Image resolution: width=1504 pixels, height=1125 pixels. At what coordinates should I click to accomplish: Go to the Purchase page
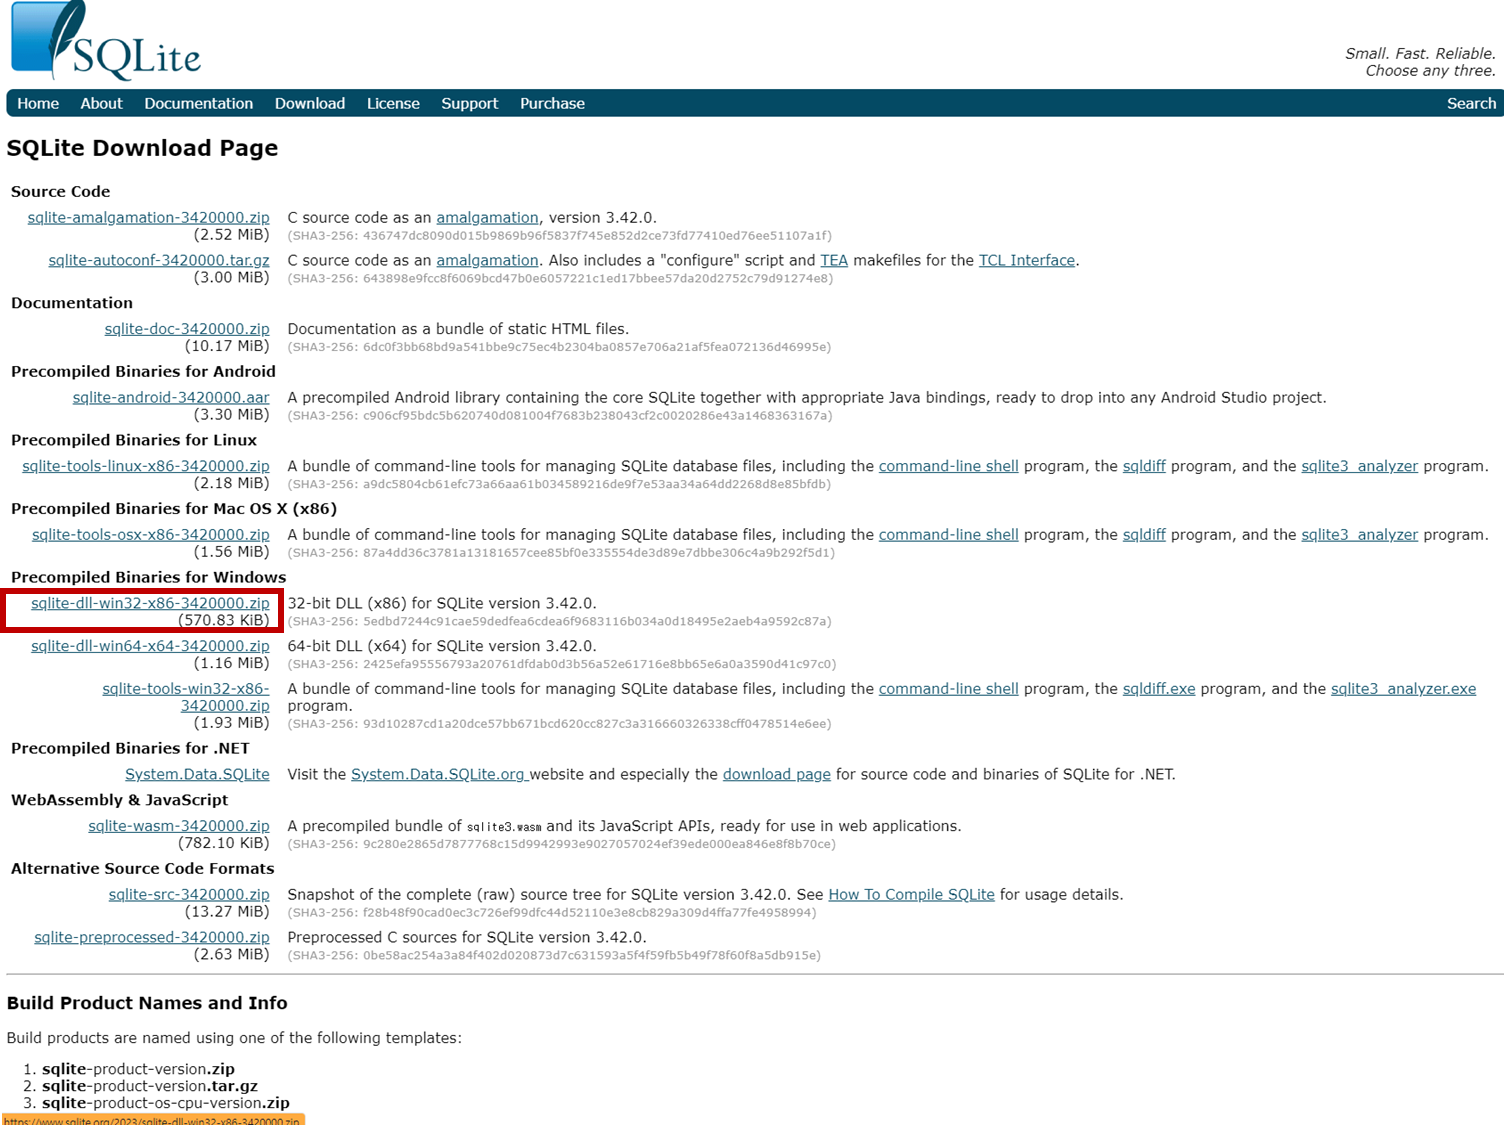pos(552,103)
